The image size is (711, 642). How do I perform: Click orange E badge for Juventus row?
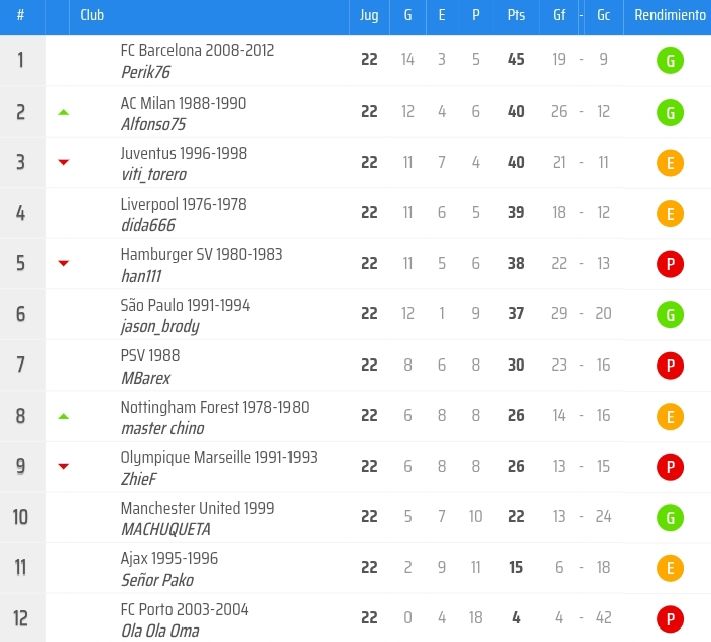670,162
